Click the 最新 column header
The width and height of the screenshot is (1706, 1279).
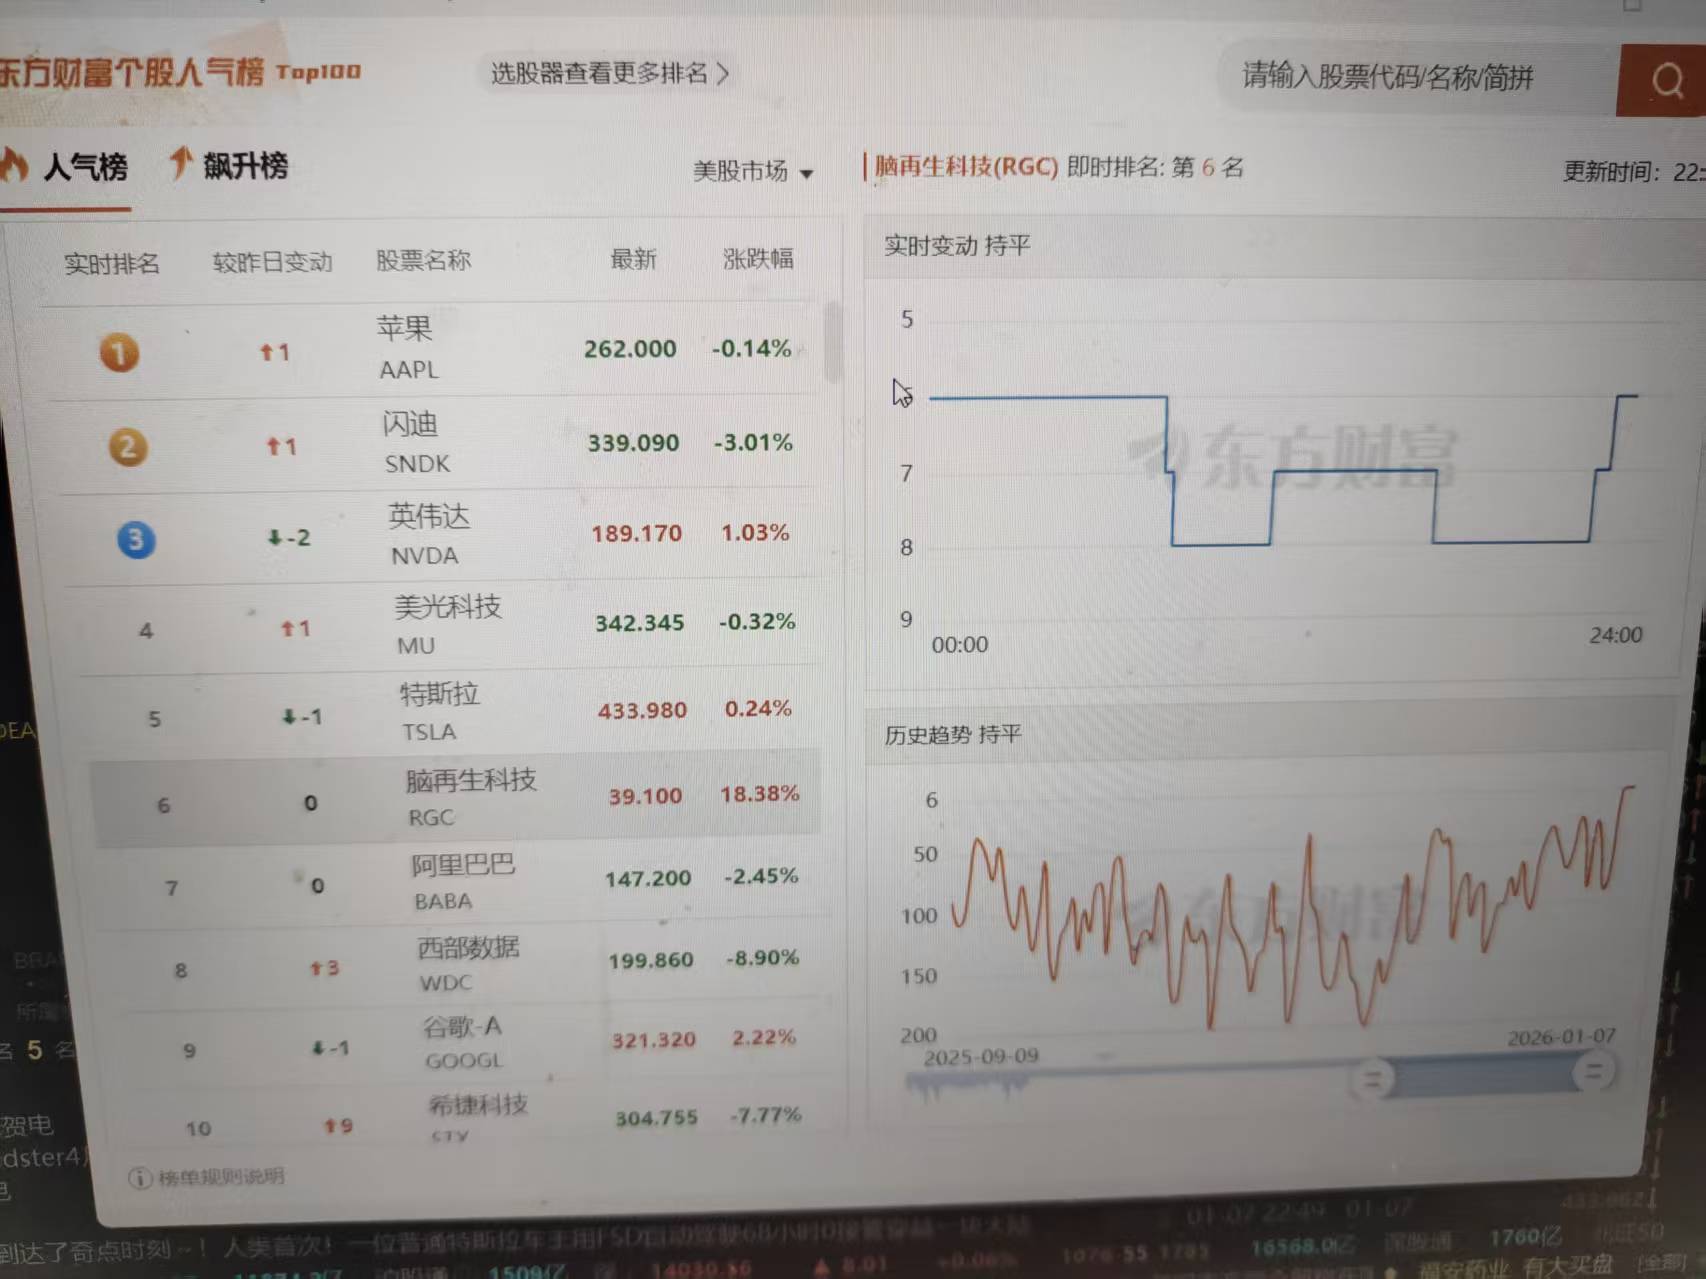pos(633,259)
